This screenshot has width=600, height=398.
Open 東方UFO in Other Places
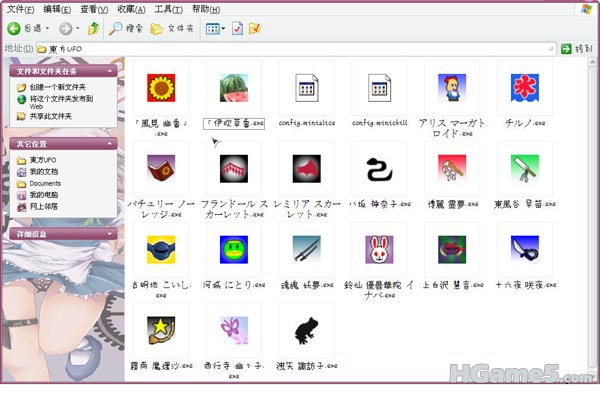pyautogui.click(x=43, y=160)
